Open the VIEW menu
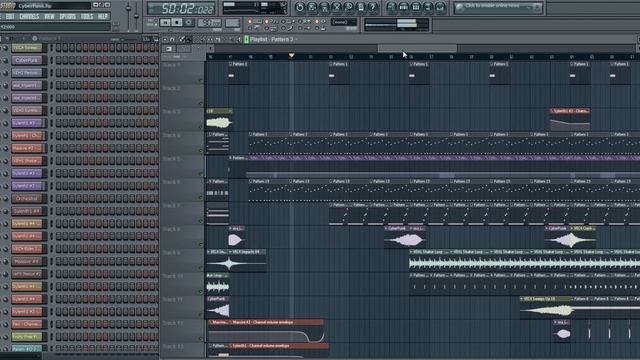The width and height of the screenshot is (640, 360). 49,16
